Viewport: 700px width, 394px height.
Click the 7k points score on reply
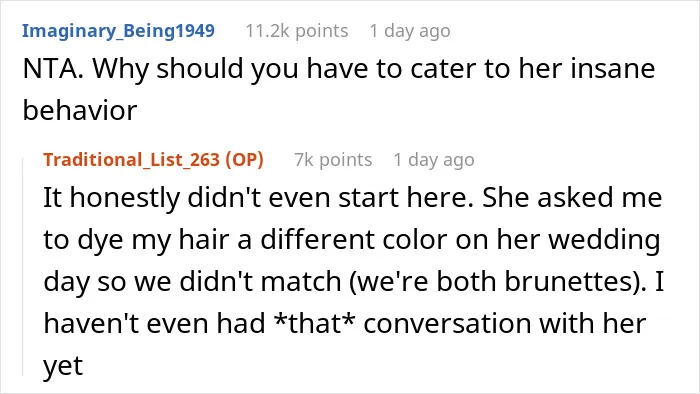coord(333,159)
